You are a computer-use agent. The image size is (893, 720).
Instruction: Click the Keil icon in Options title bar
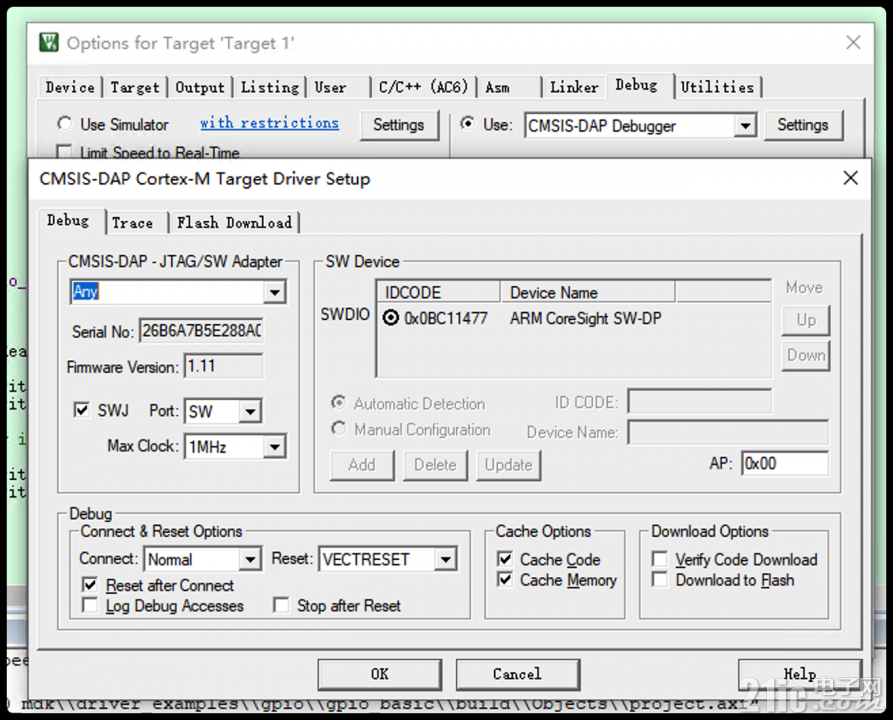click(x=49, y=42)
